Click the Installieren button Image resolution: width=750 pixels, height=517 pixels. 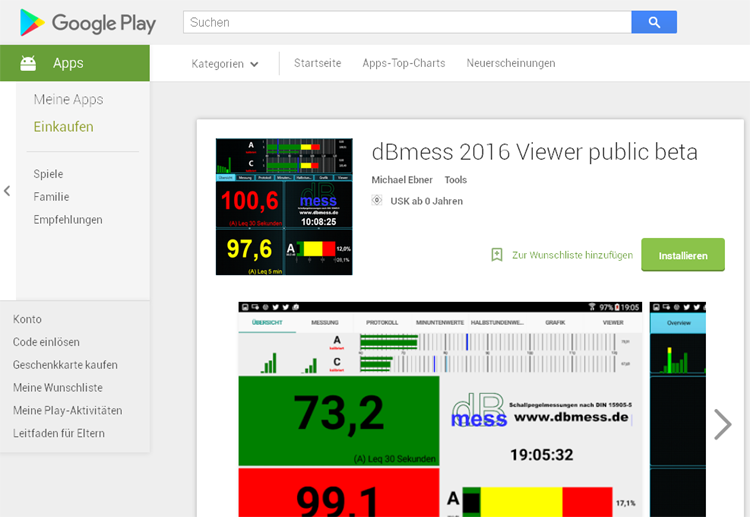click(683, 255)
